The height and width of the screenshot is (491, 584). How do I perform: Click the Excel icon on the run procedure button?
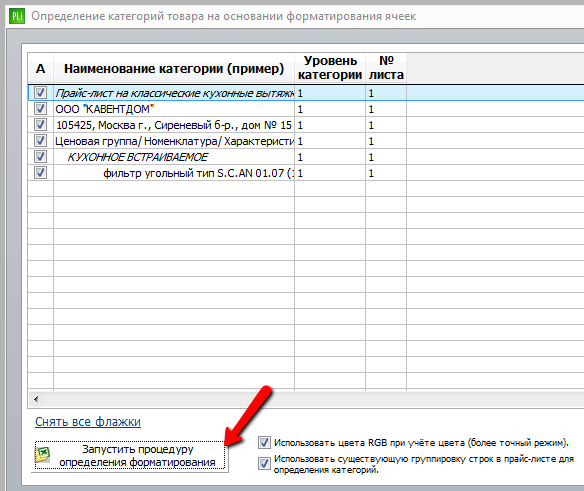tap(43, 455)
